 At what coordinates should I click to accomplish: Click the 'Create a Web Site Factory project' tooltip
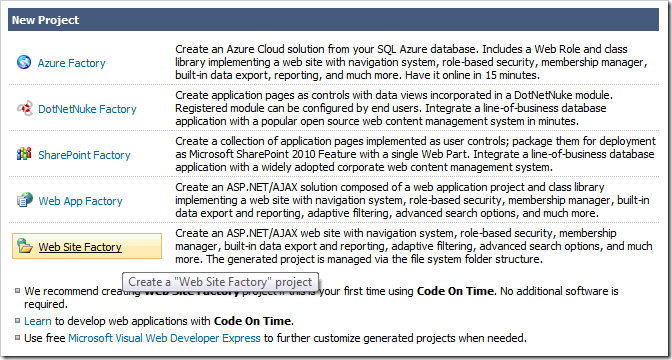click(220, 282)
